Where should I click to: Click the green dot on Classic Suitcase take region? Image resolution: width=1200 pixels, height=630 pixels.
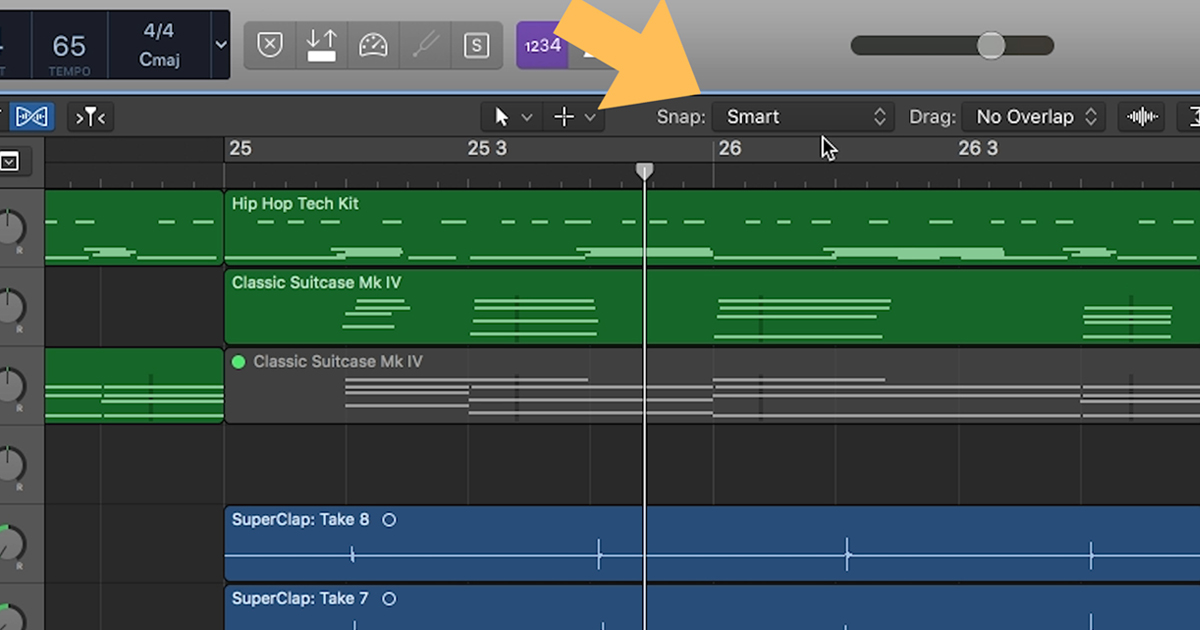tap(238, 361)
